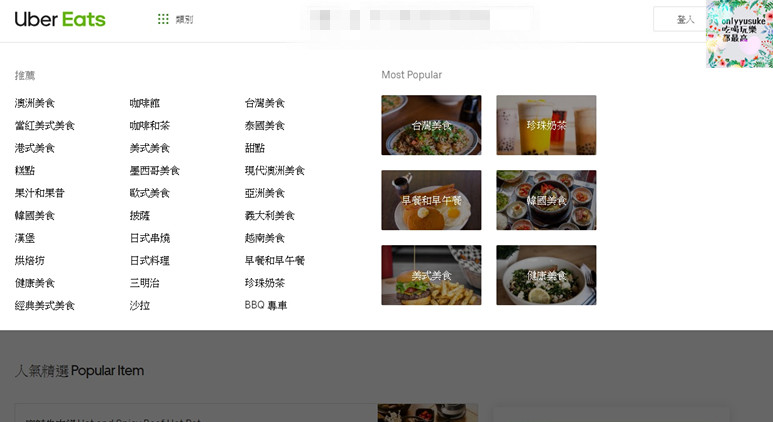Select 當紅美式美食 category link
773x422 pixels.
tap(44, 126)
